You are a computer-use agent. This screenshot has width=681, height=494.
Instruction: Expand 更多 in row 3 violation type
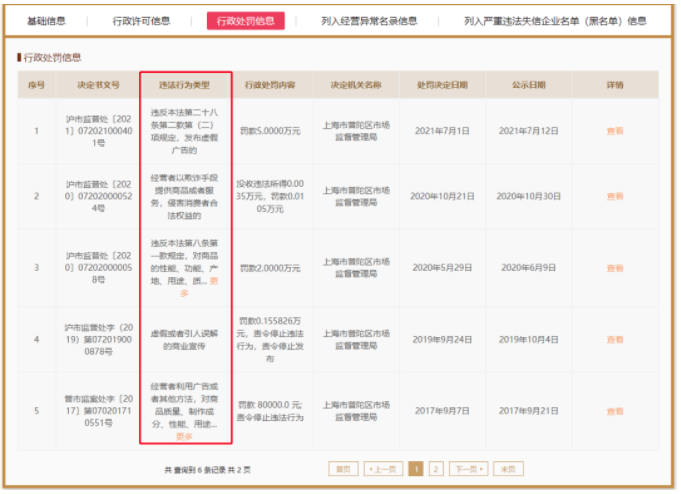coord(199,287)
